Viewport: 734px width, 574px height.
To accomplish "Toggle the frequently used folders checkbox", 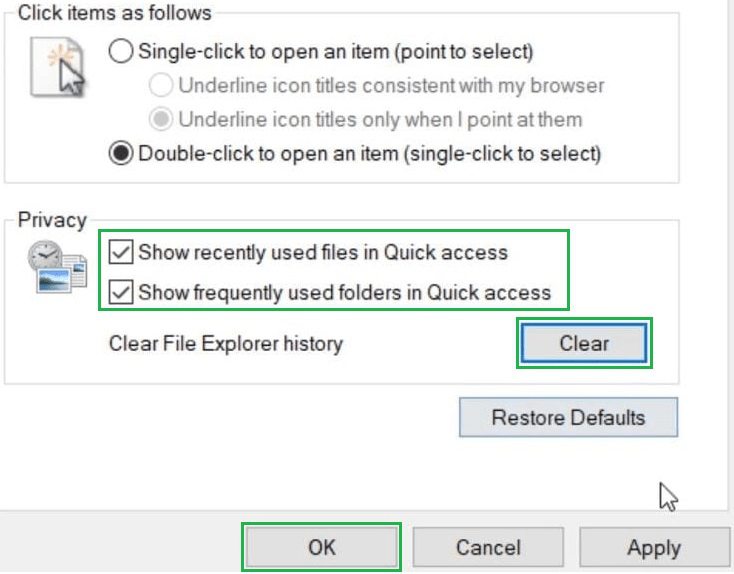I will [x=121, y=293].
